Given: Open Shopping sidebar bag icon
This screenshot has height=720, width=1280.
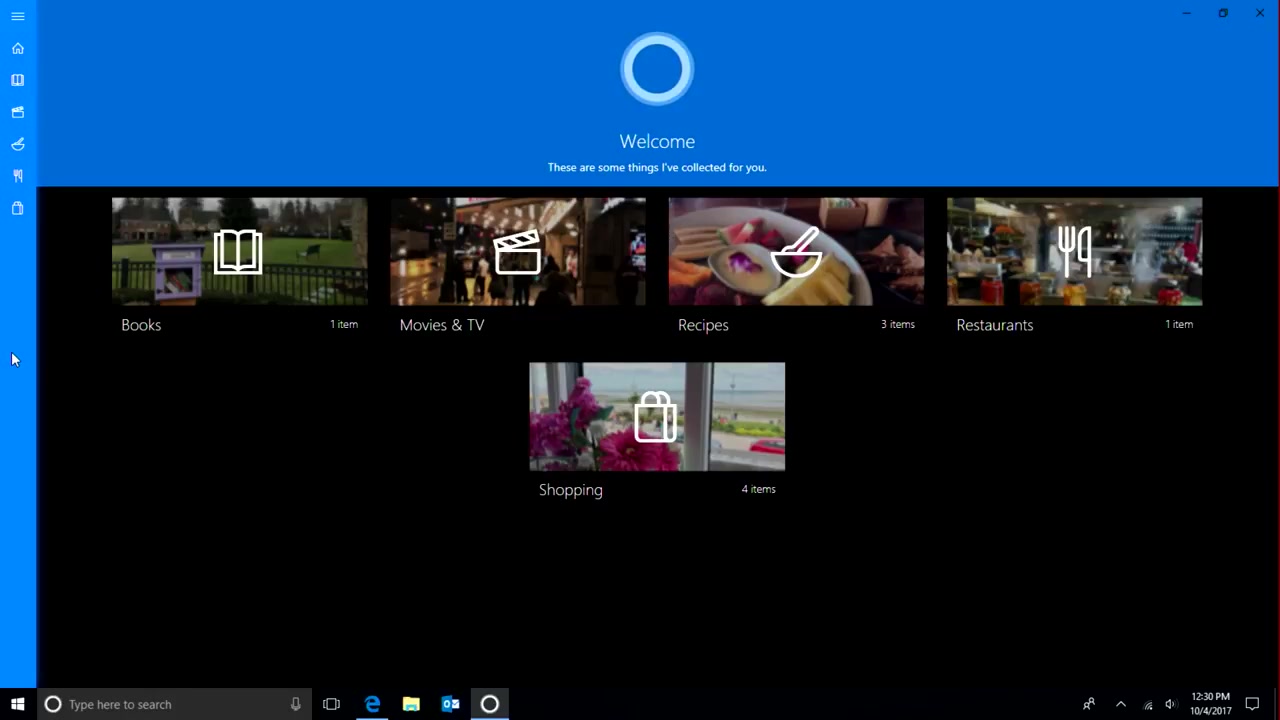Looking at the screenshot, I should (x=18, y=208).
